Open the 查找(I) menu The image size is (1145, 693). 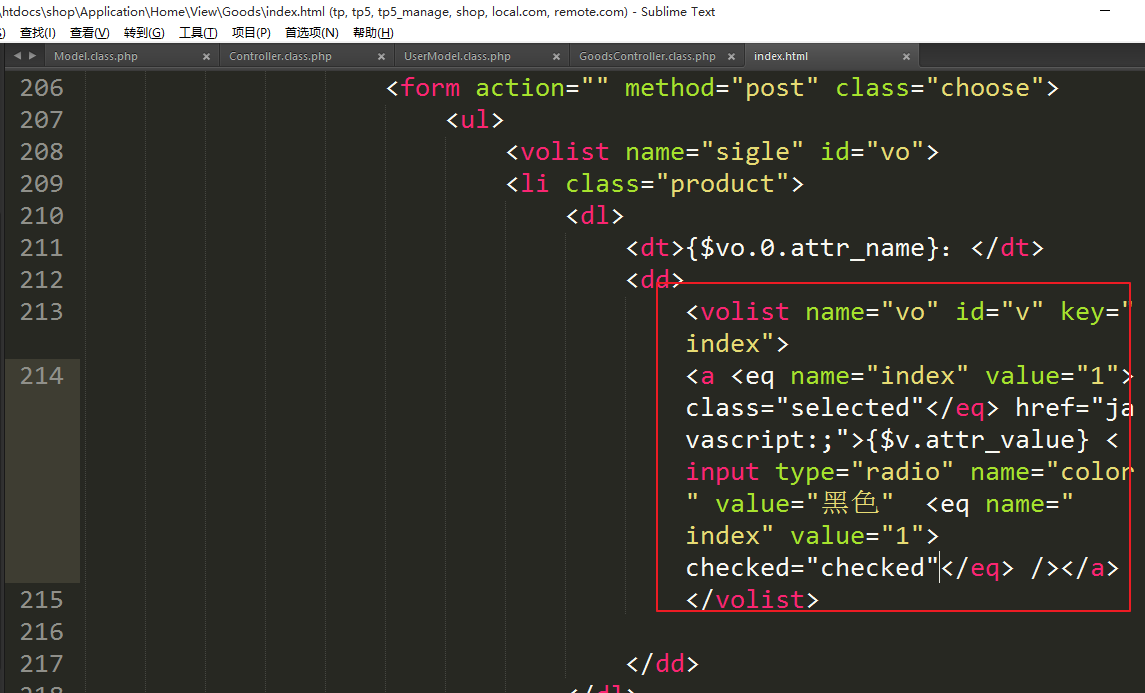(x=38, y=33)
